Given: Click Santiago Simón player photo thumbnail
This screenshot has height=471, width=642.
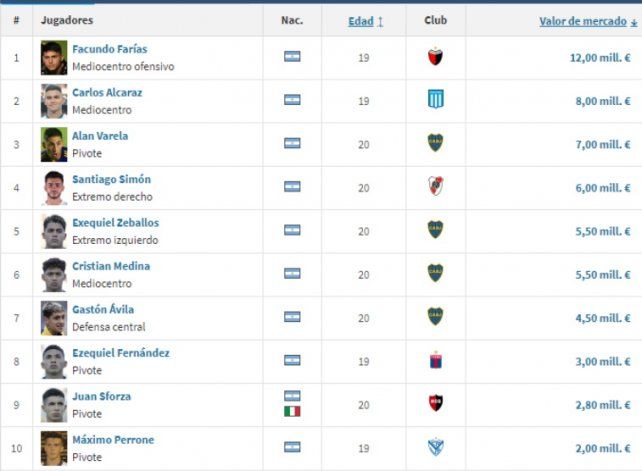Looking at the screenshot, I should point(54,187).
